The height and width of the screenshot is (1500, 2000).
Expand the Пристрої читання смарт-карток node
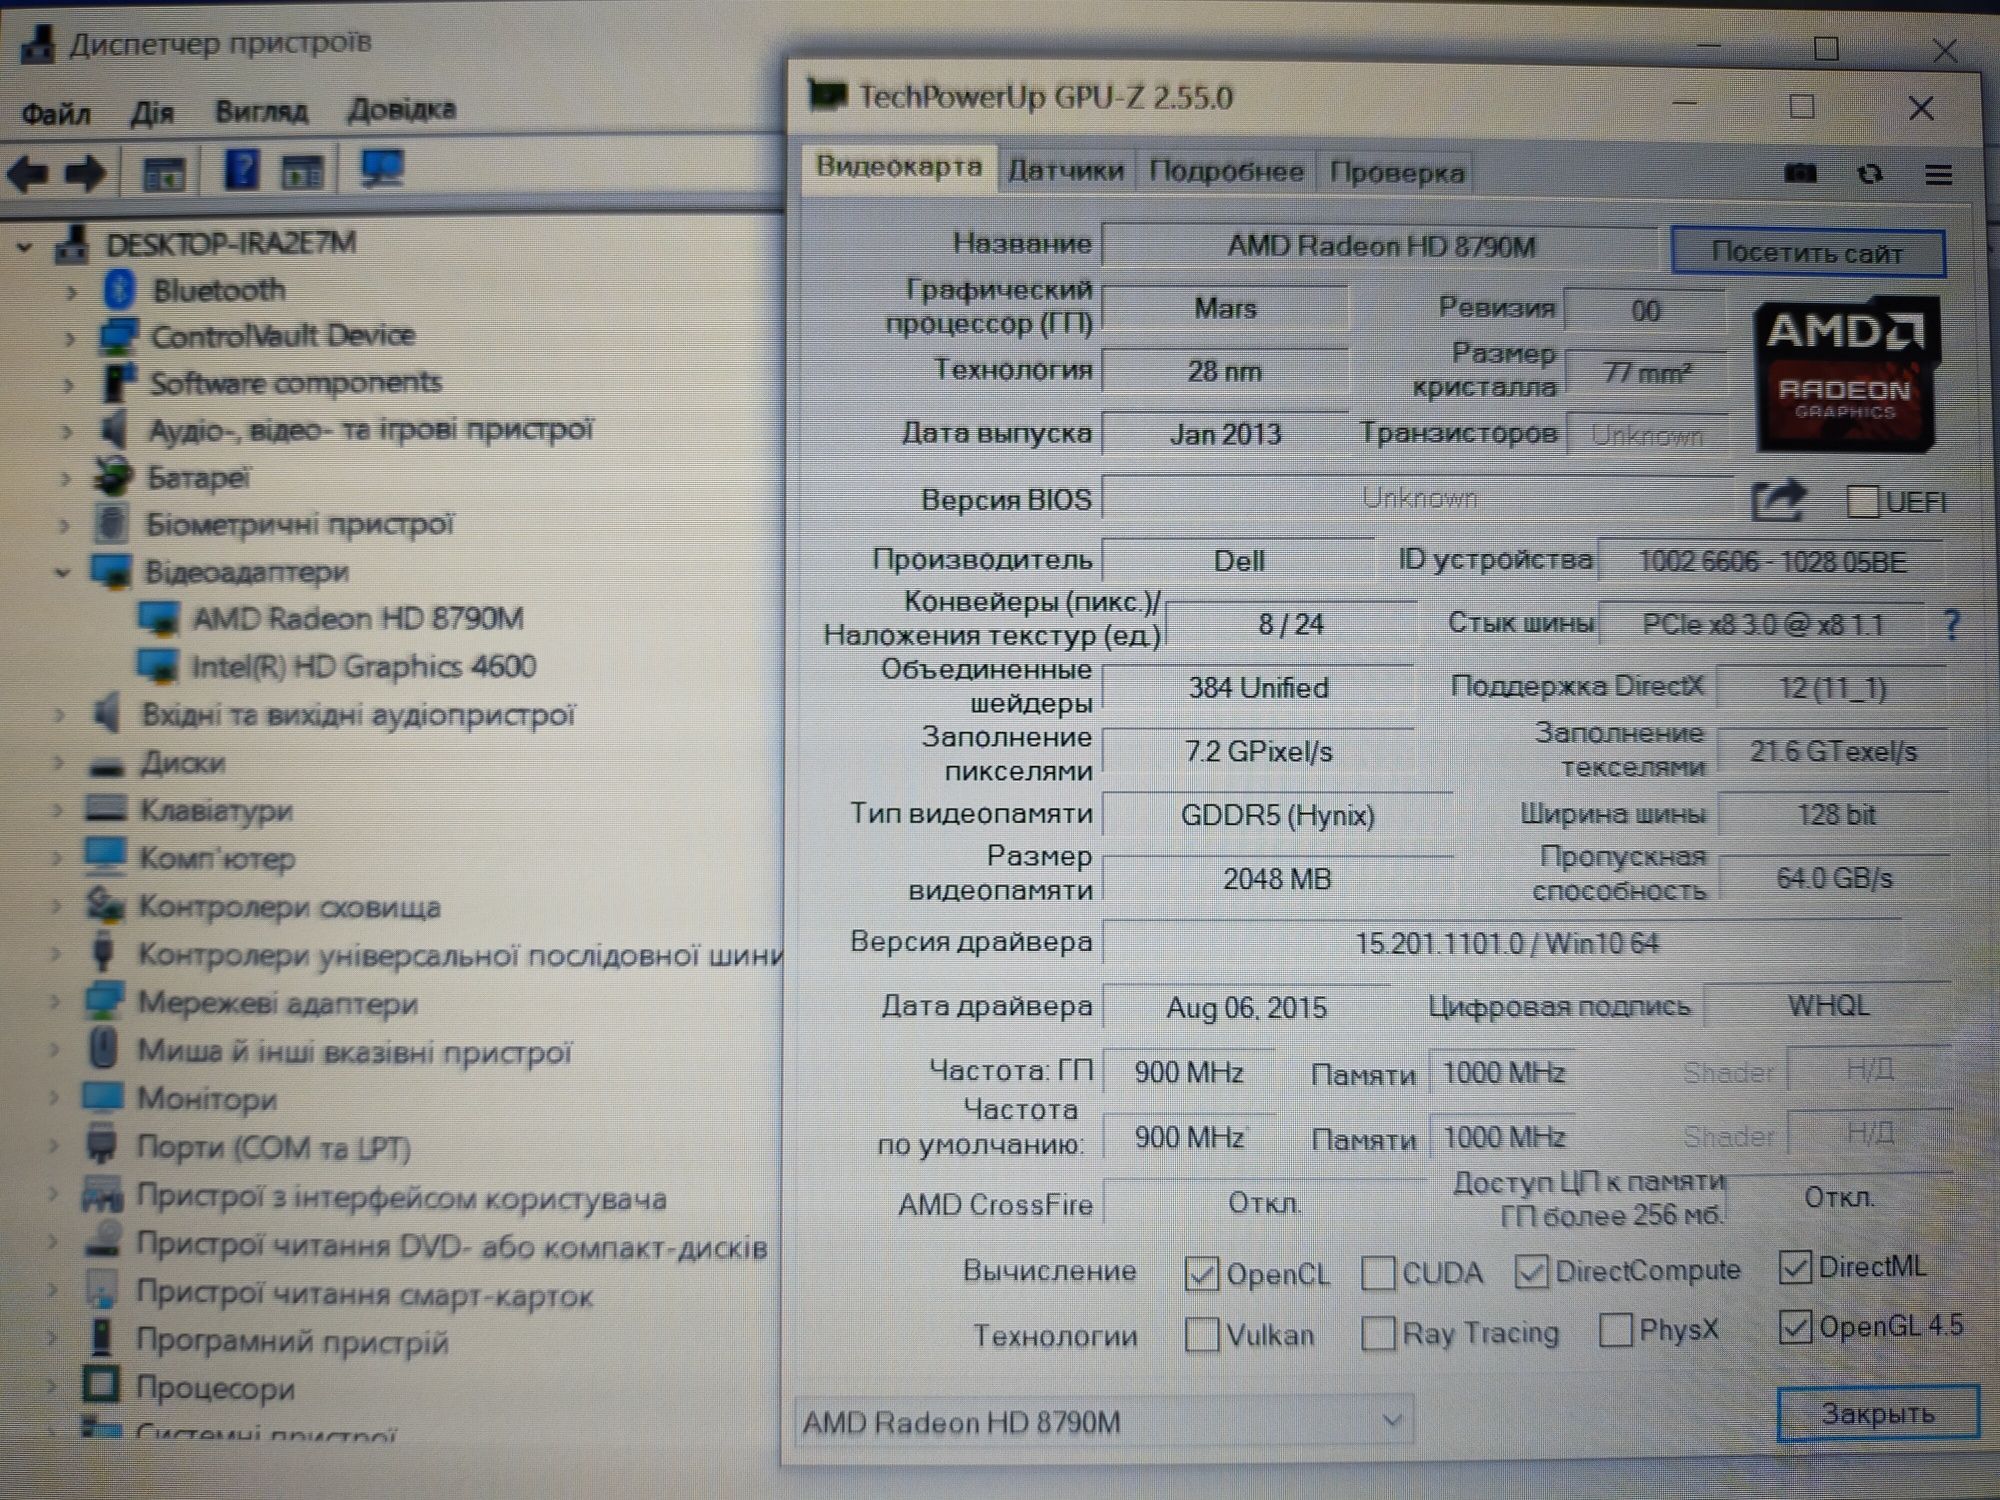coord(52,1290)
